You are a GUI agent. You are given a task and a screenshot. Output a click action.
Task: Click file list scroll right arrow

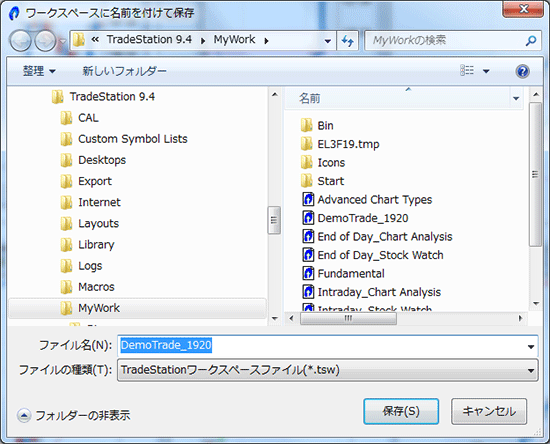coord(521,318)
